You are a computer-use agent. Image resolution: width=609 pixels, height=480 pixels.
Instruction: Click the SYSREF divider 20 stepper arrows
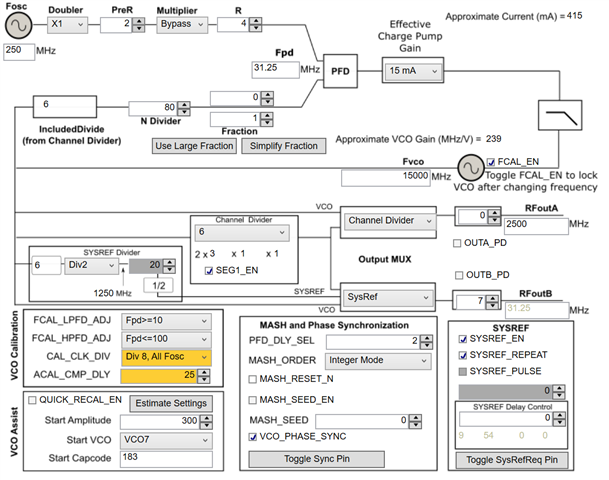click(x=169, y=266)
